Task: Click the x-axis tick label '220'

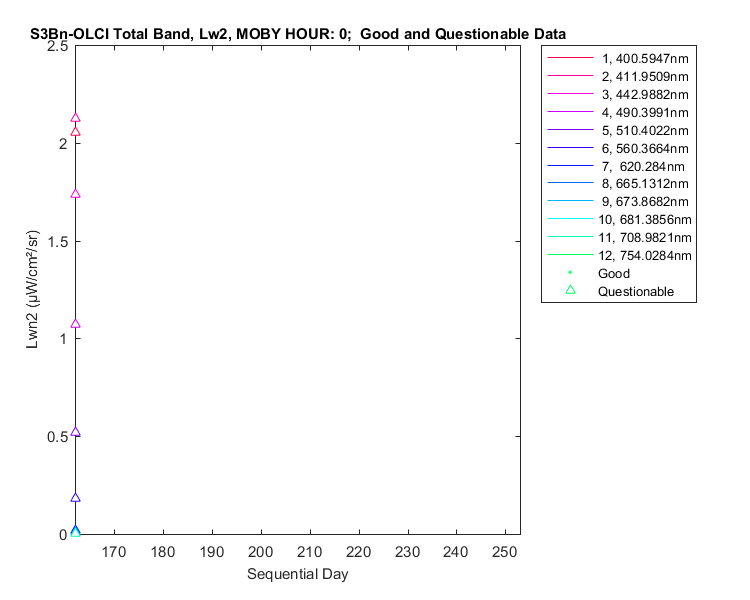Action: click(x=358, y=552)
